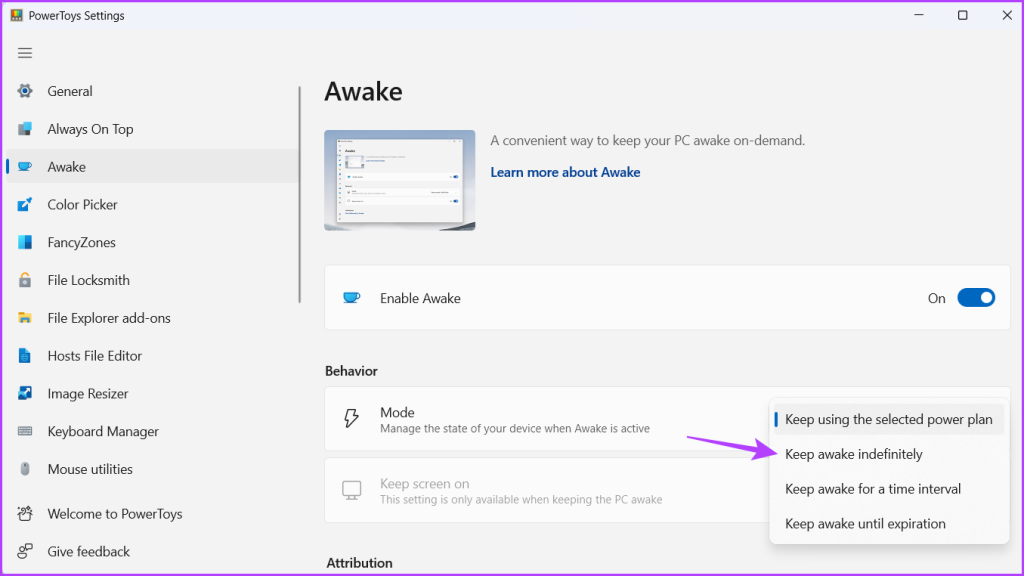1024x576 pixels.
Task: Select Keep using the selected power plan
Action: [889, 419]
